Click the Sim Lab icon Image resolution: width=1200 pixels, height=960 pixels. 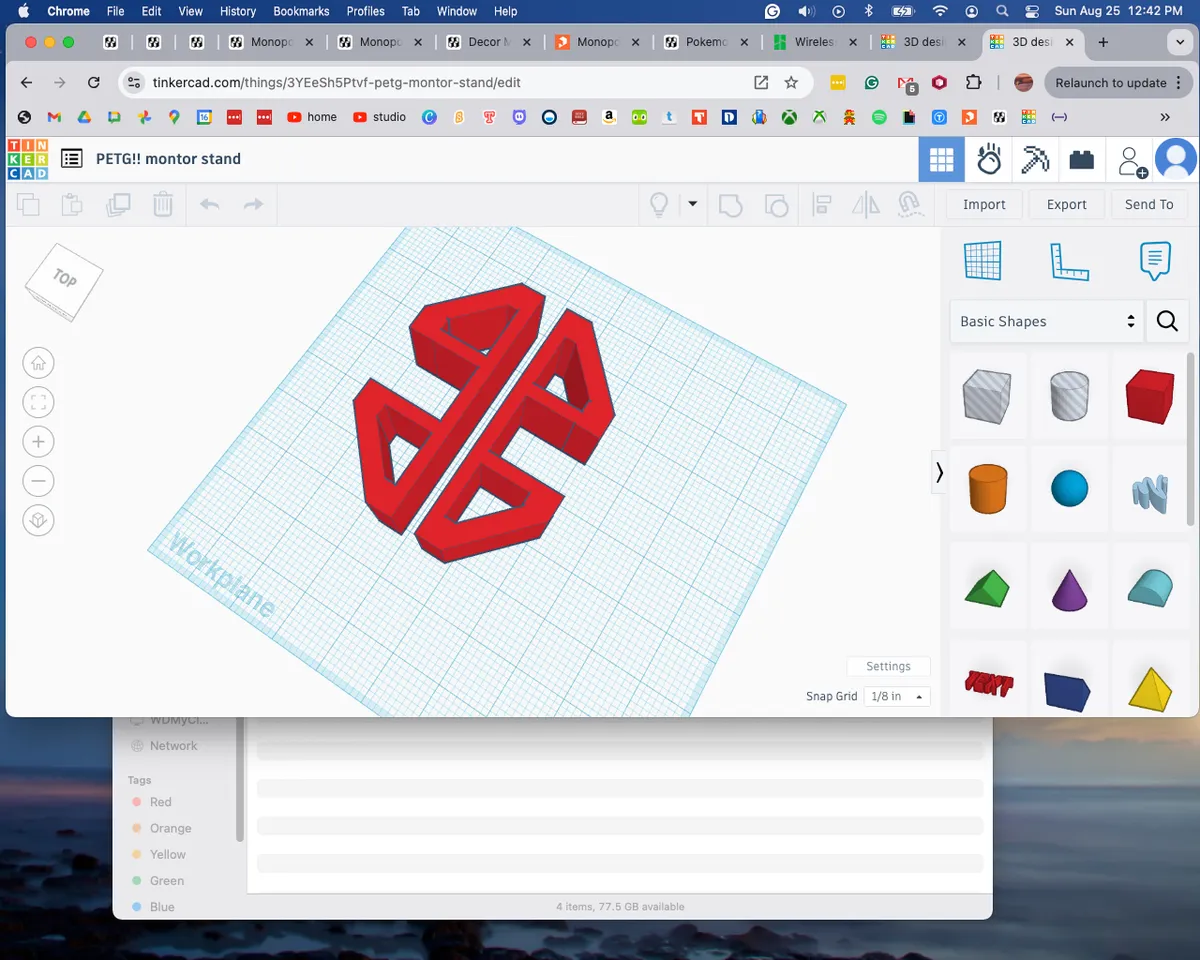click(989, 160)
